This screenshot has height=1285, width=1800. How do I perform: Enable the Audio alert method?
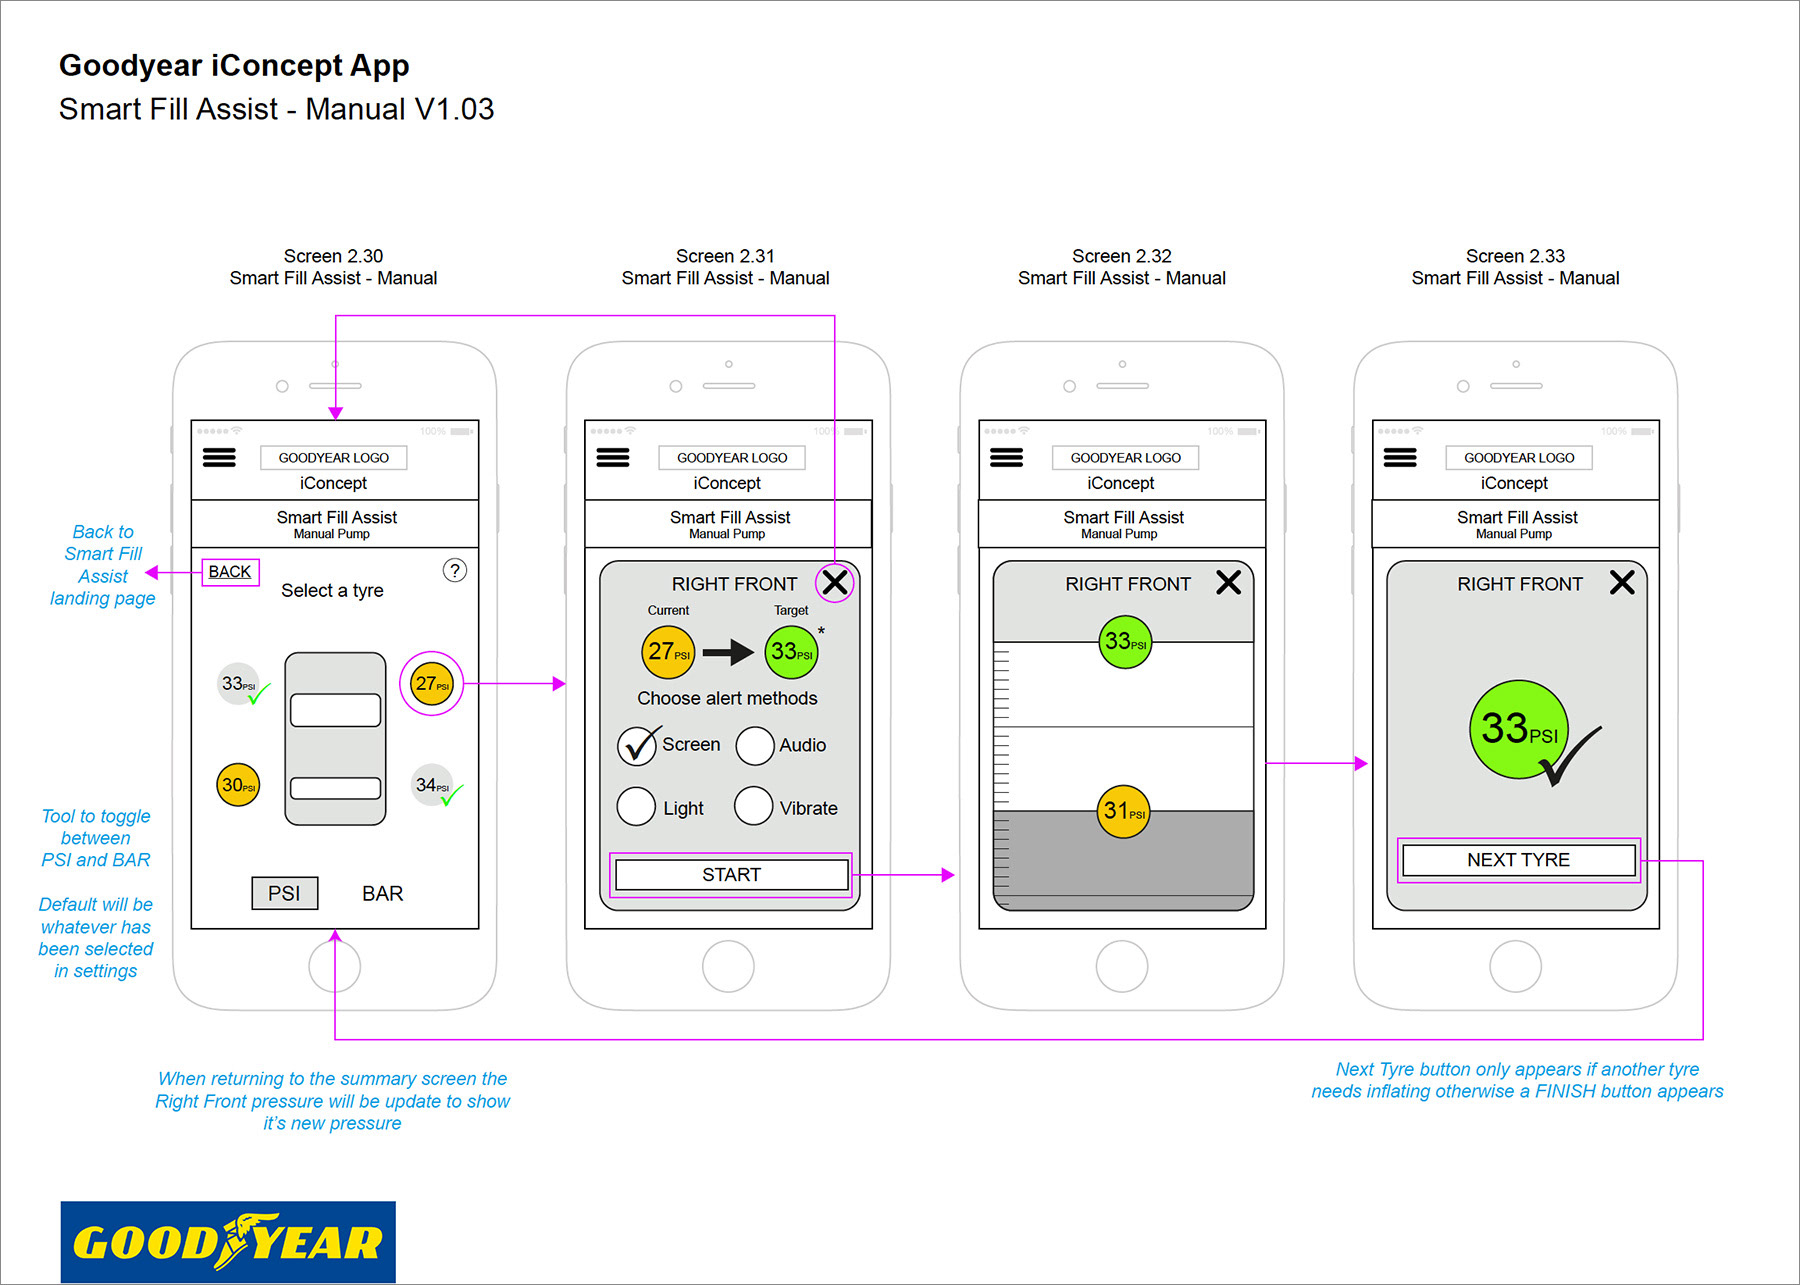pos(755,746)
